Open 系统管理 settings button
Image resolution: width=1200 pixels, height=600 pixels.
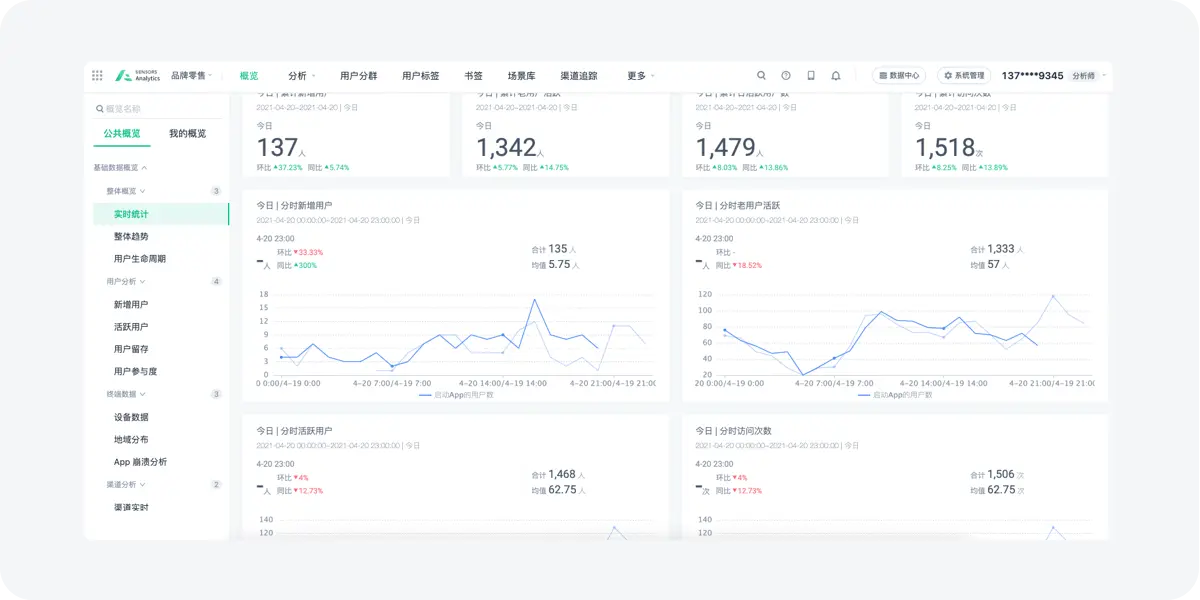(964, 75)
